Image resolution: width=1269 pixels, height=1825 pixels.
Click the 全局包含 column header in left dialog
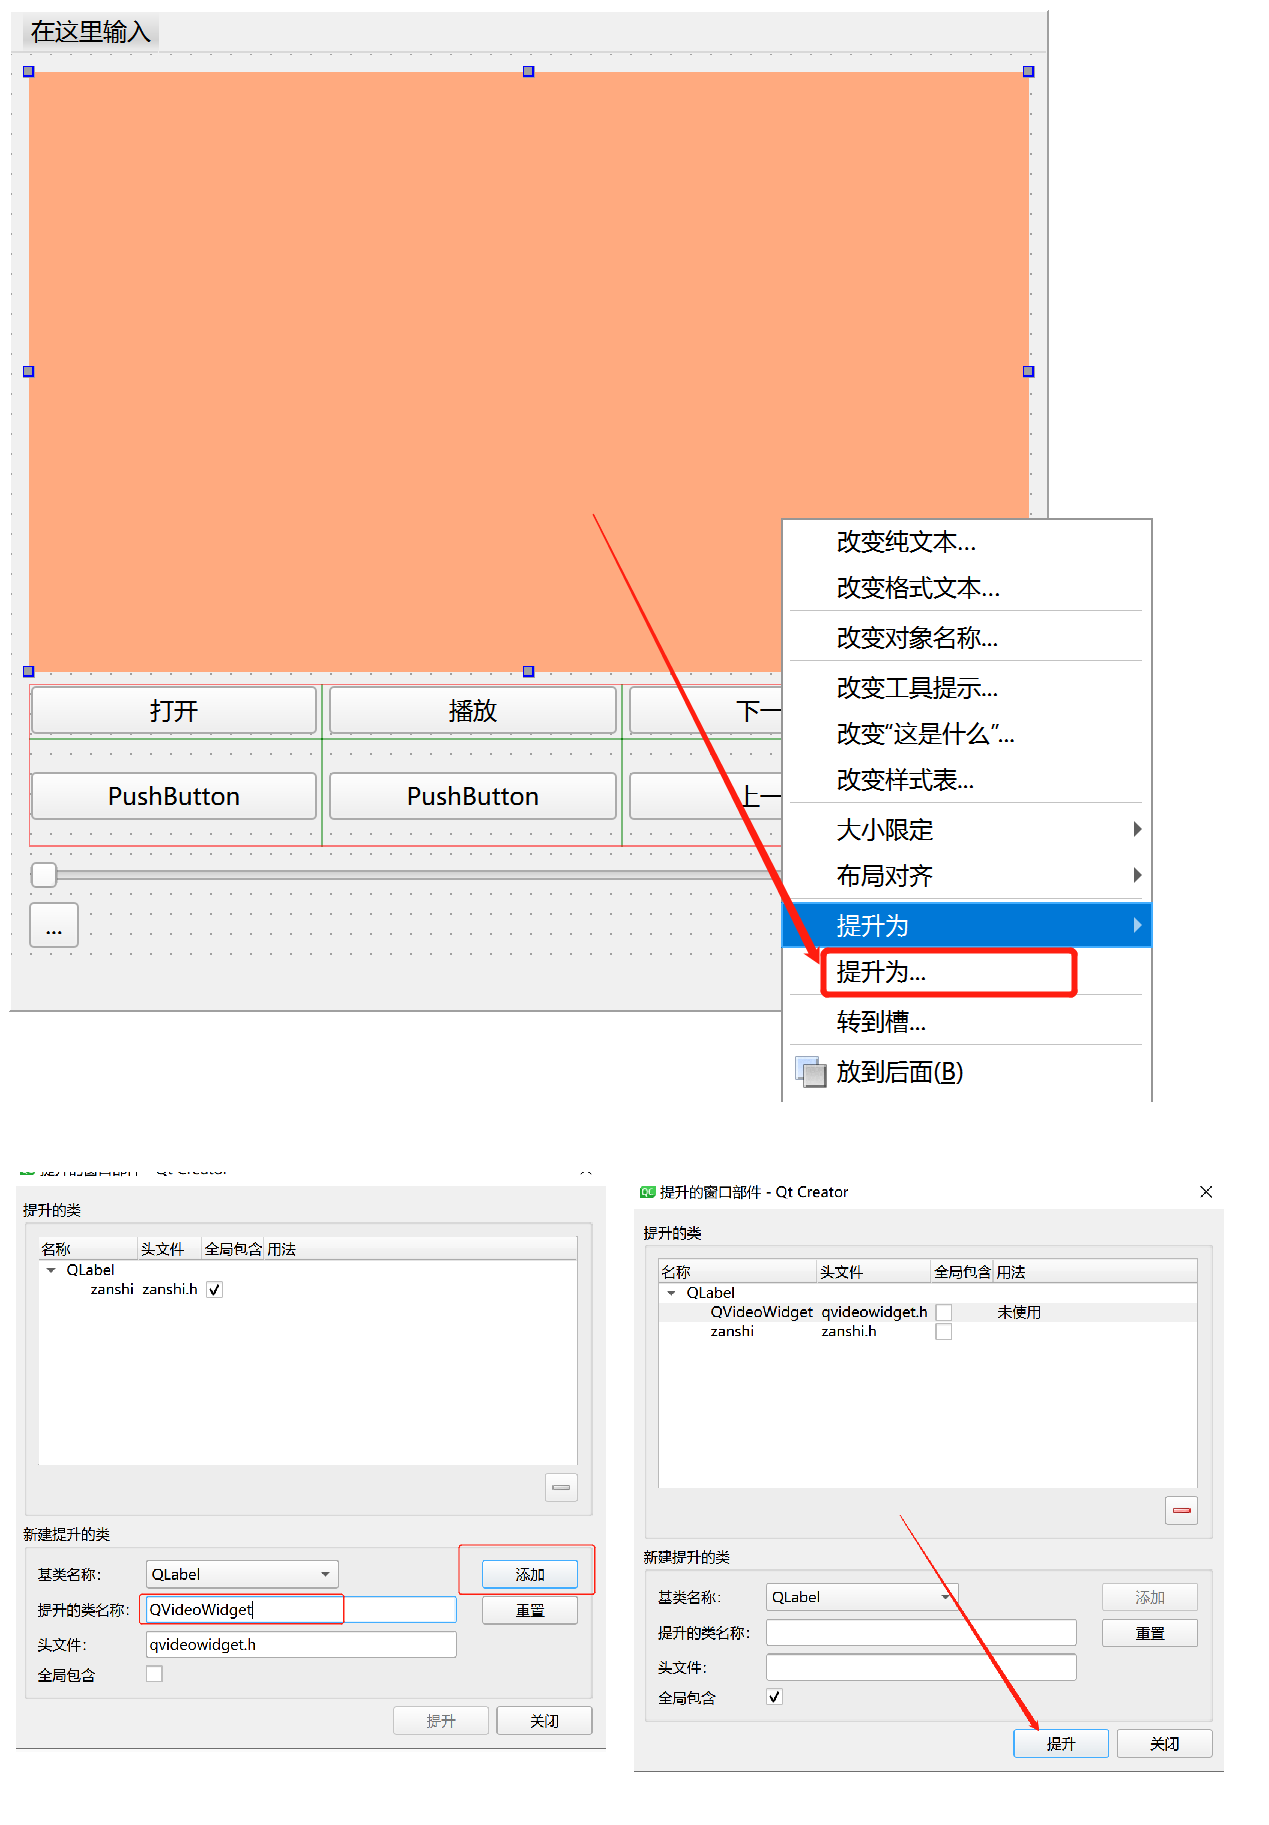233,1249
